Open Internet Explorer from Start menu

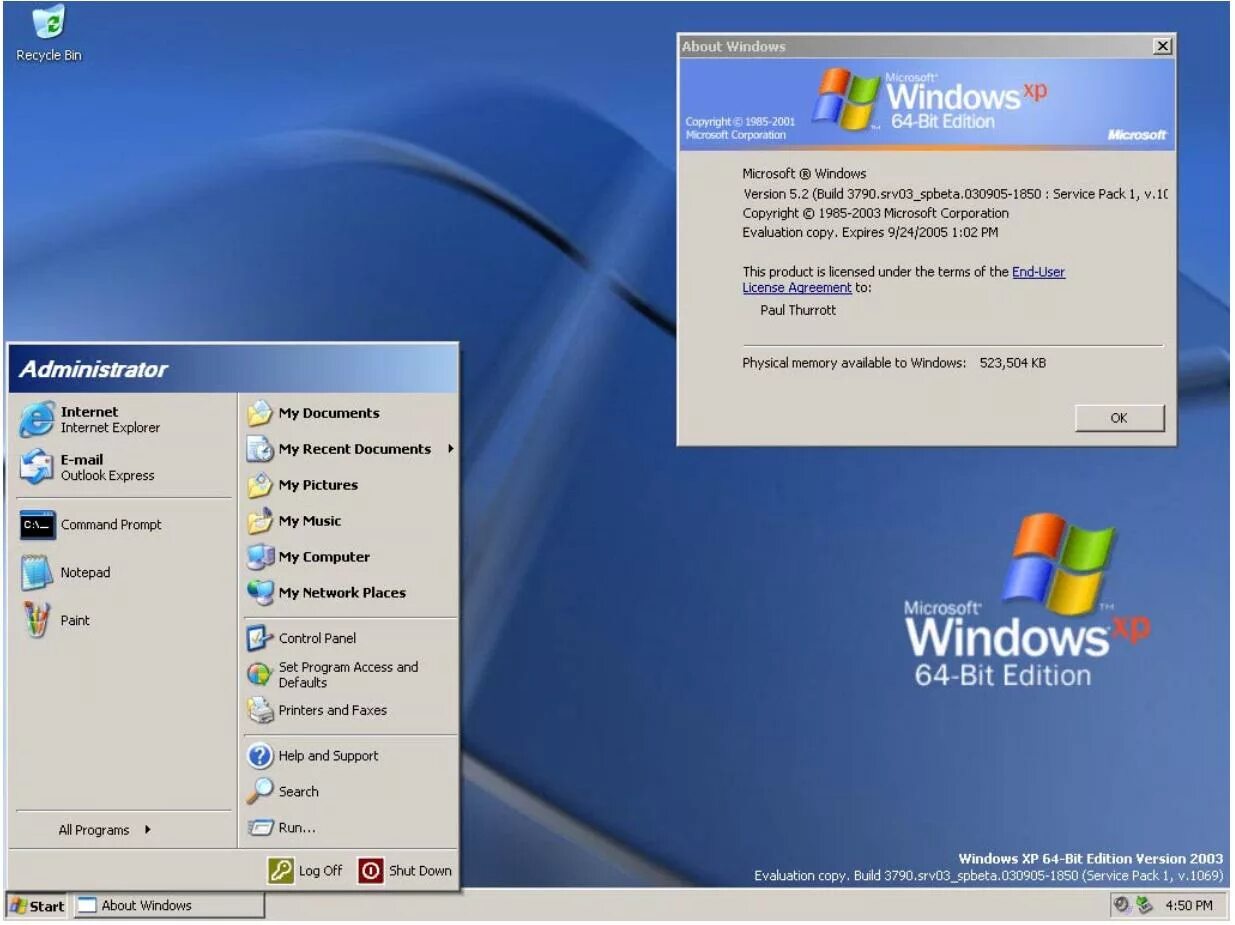click(122, 419)
